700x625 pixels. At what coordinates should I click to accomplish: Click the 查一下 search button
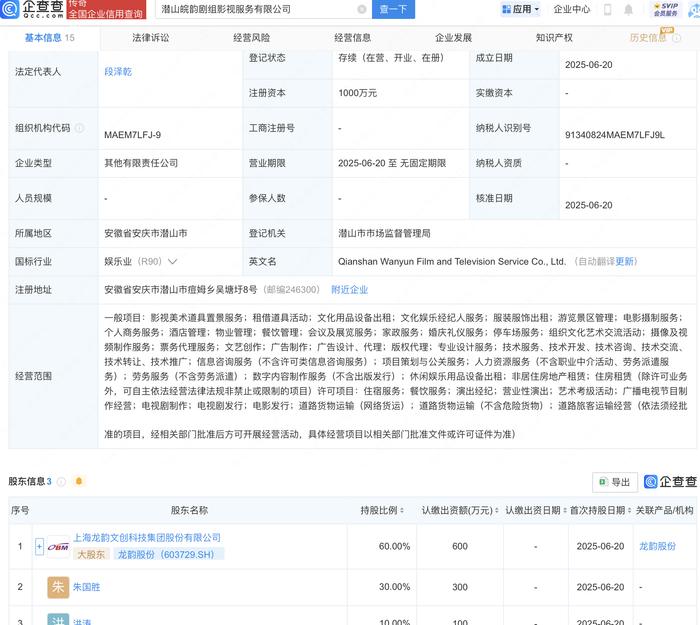(x=393, y=9)
